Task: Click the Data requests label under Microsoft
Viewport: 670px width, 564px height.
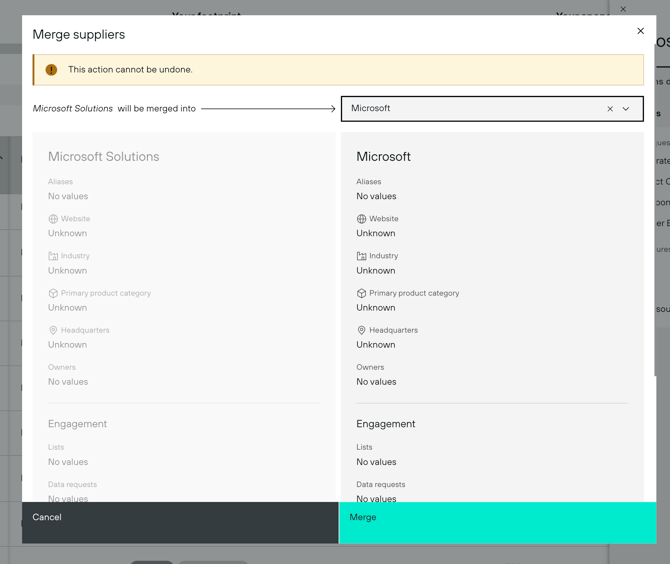Action: [381, 484]
